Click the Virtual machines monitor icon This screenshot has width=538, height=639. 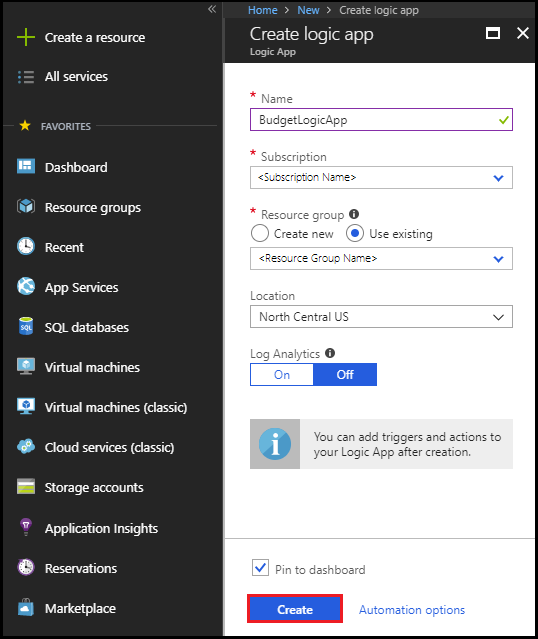26,366
